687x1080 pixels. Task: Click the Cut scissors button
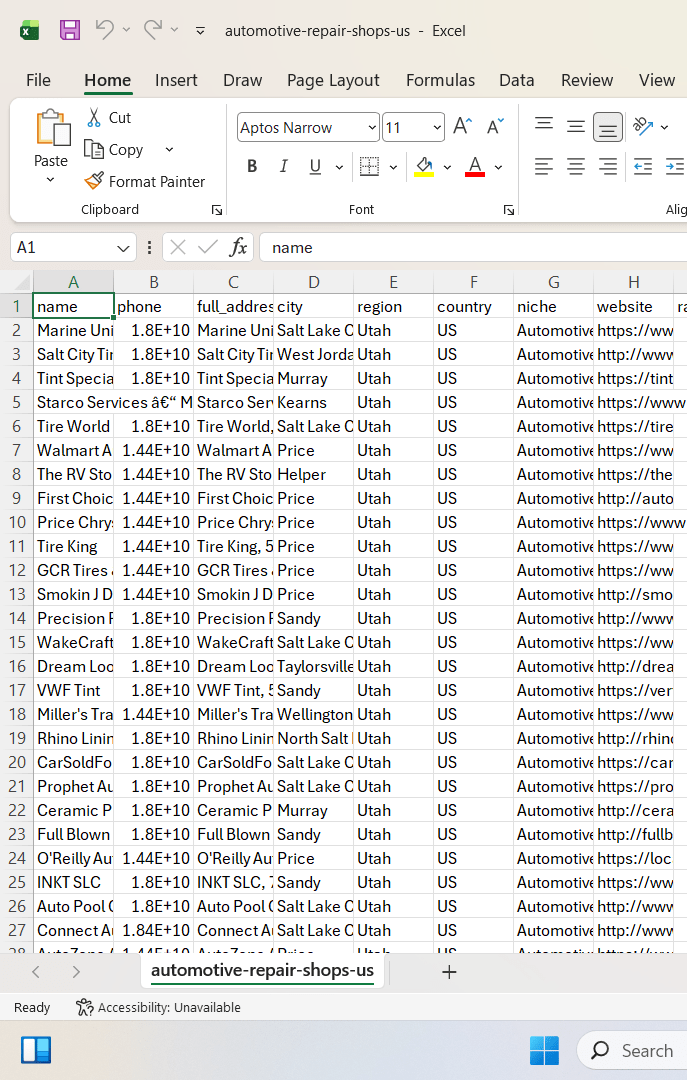[x=109, y=118]
